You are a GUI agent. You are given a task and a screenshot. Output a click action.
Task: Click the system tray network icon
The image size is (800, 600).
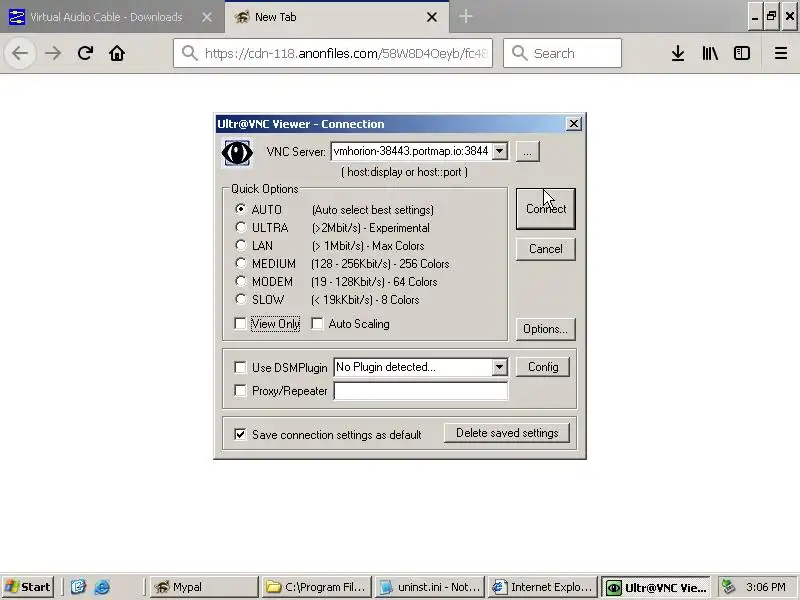pyautogui.click(x=728, y=587)
